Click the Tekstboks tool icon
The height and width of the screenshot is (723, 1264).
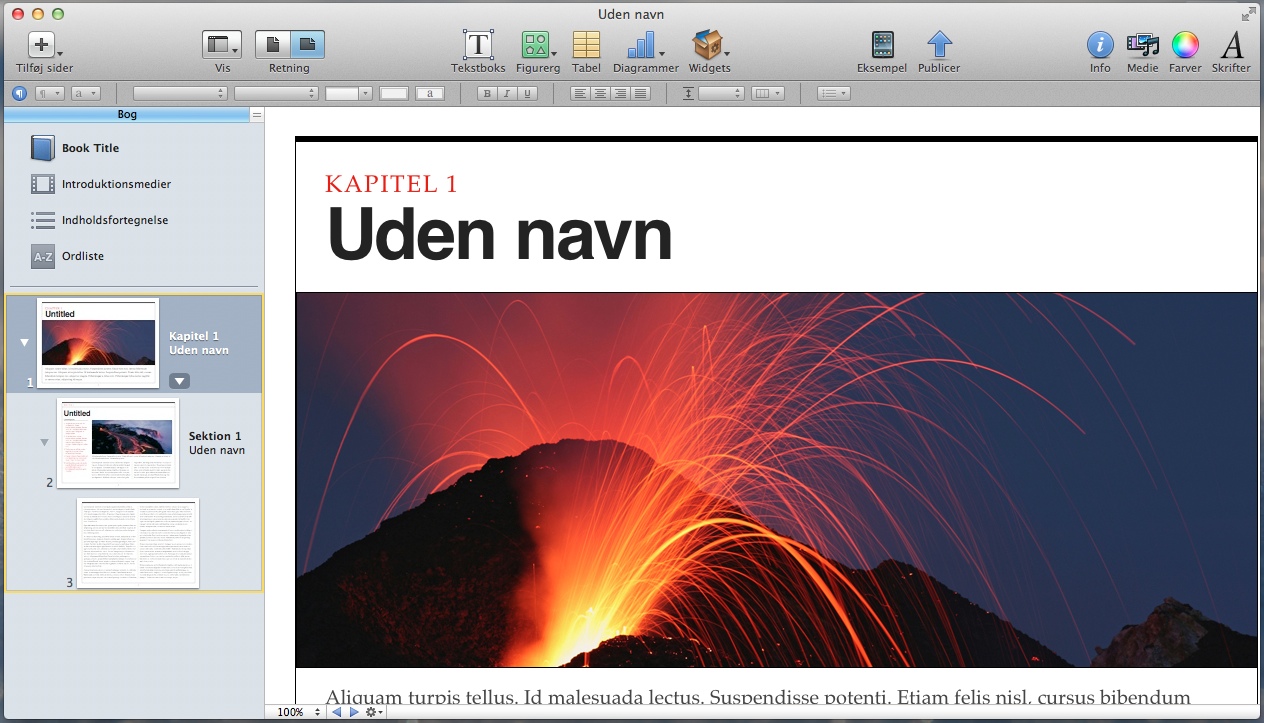(478, 45)
